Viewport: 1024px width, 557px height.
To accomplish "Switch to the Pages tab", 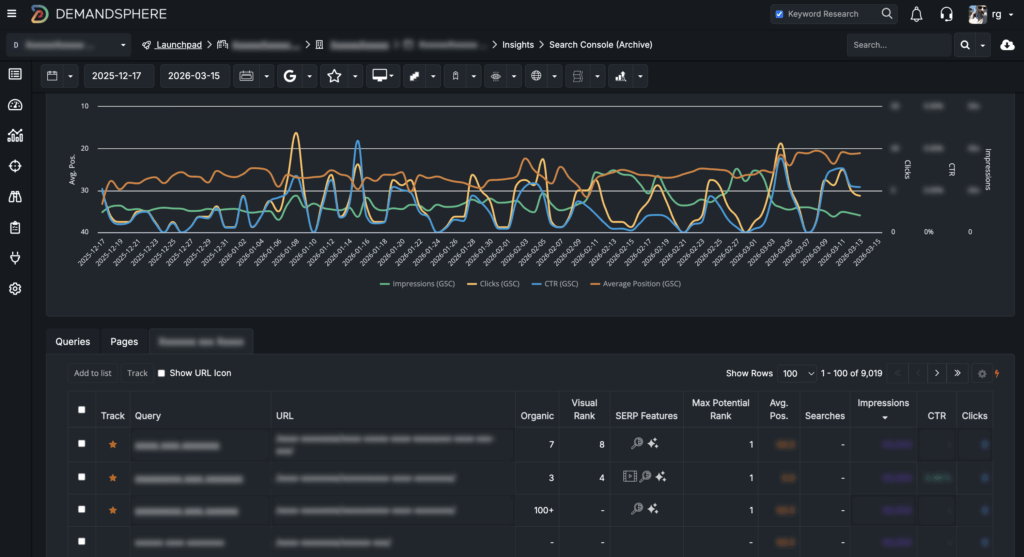I will click(x=124, y=342).
